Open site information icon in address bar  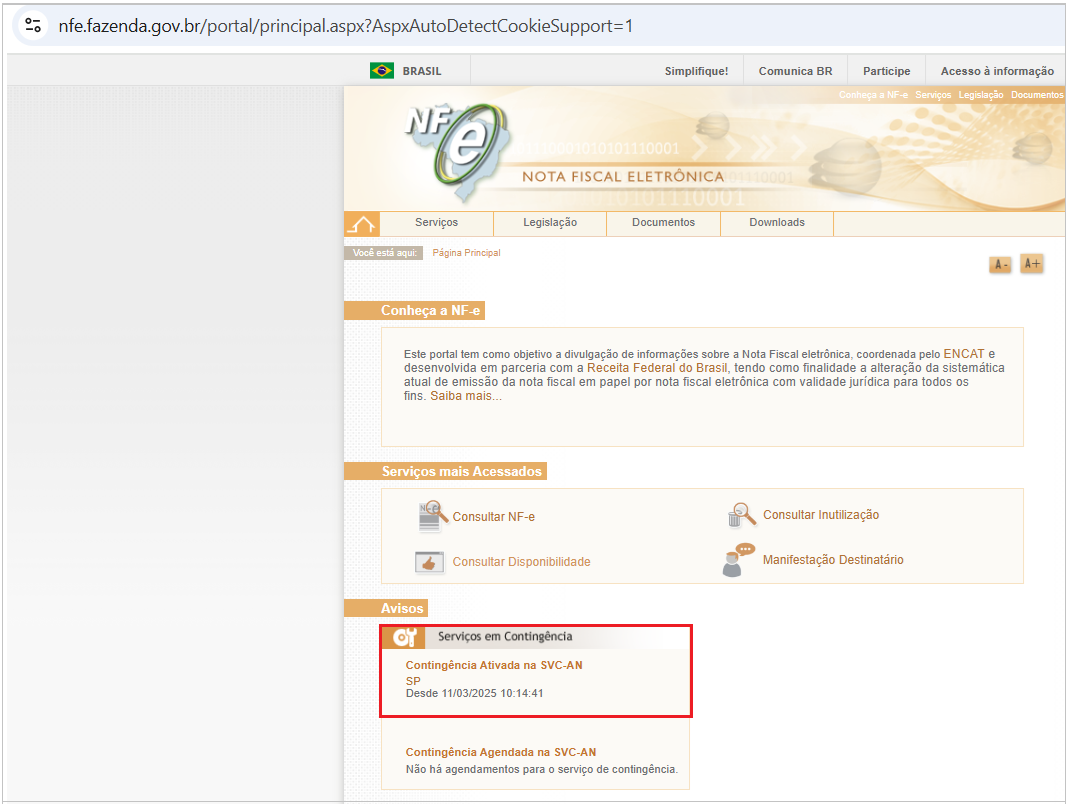[x=32, y=25]
